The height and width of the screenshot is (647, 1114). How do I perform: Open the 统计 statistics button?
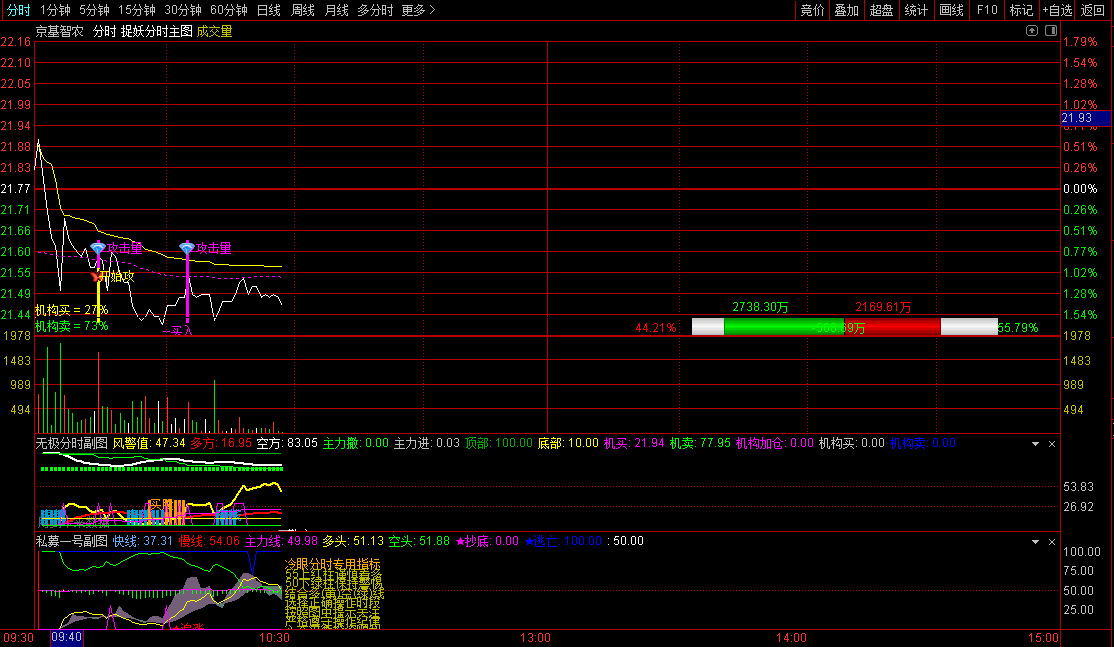tap(916, 10)
